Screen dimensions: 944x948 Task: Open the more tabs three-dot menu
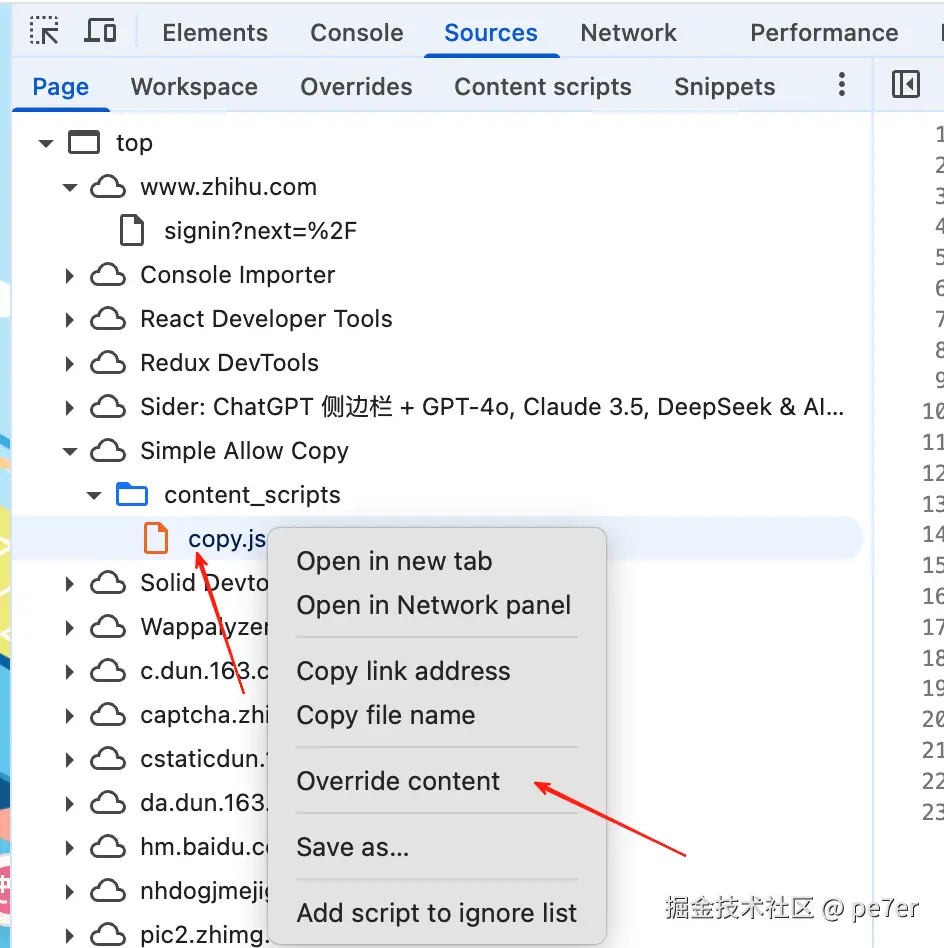pos(841,85)
